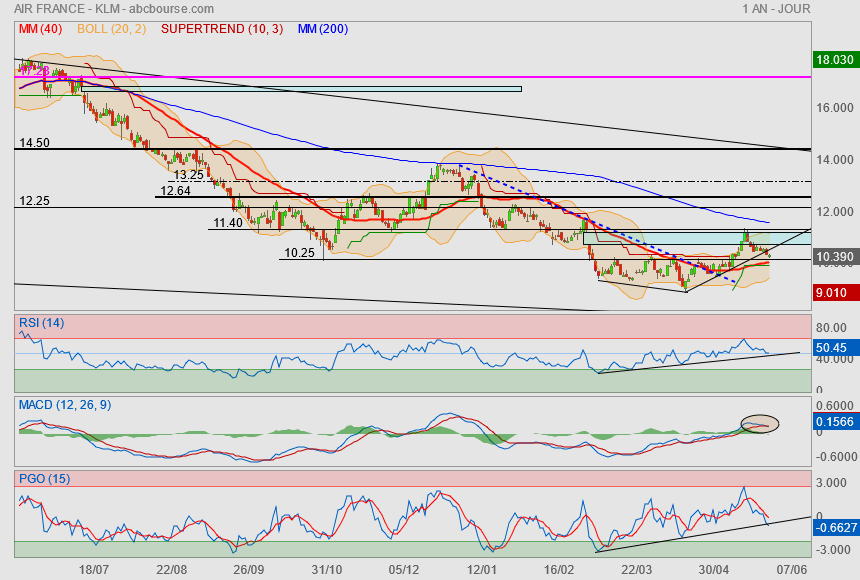The width and height of the screenshot is (860, 580).
Task: Select the 10.25 support level label
Action: click(x=300, y=253)
